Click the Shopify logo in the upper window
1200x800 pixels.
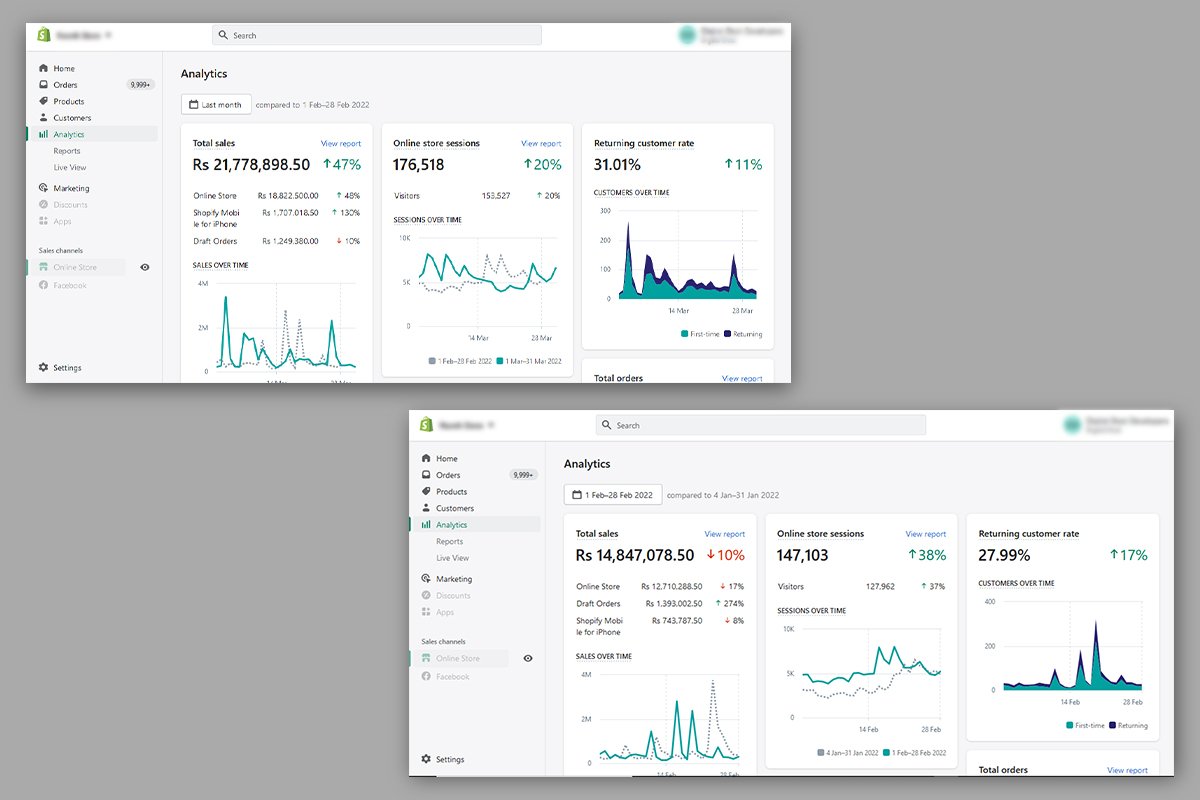43,35
